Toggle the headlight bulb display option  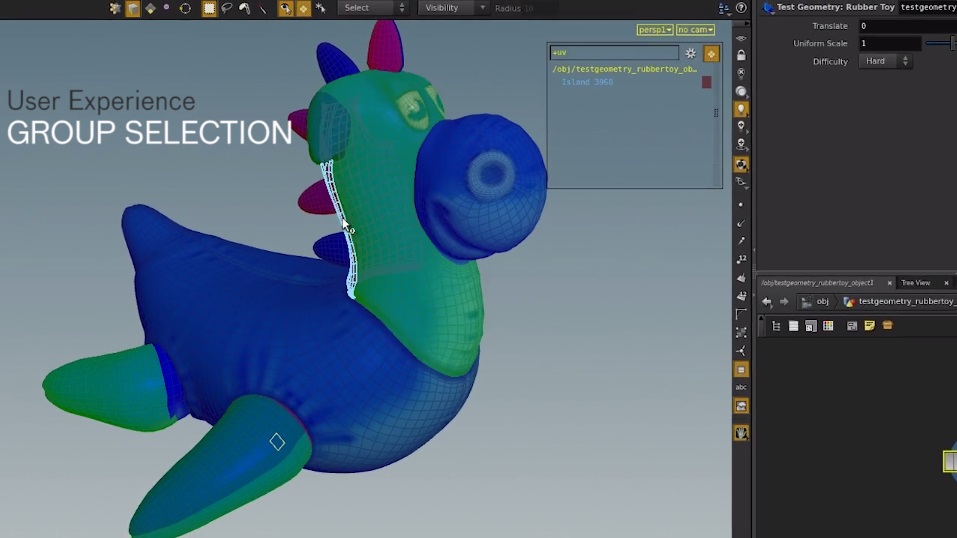click(741, 108)
